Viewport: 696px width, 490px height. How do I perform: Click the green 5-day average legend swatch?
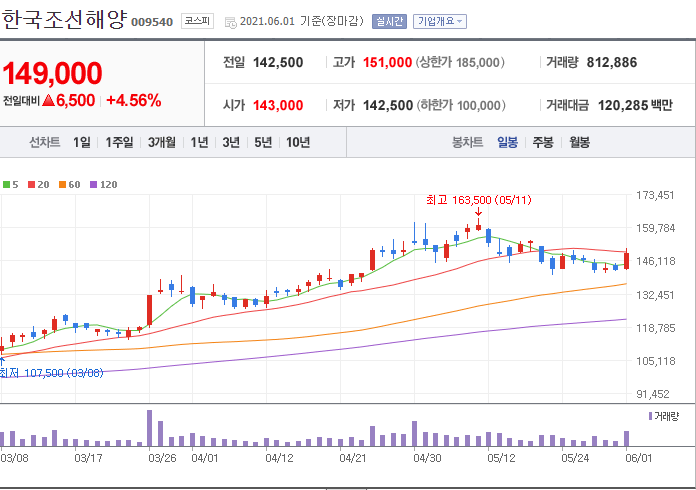tap(6, 185)
